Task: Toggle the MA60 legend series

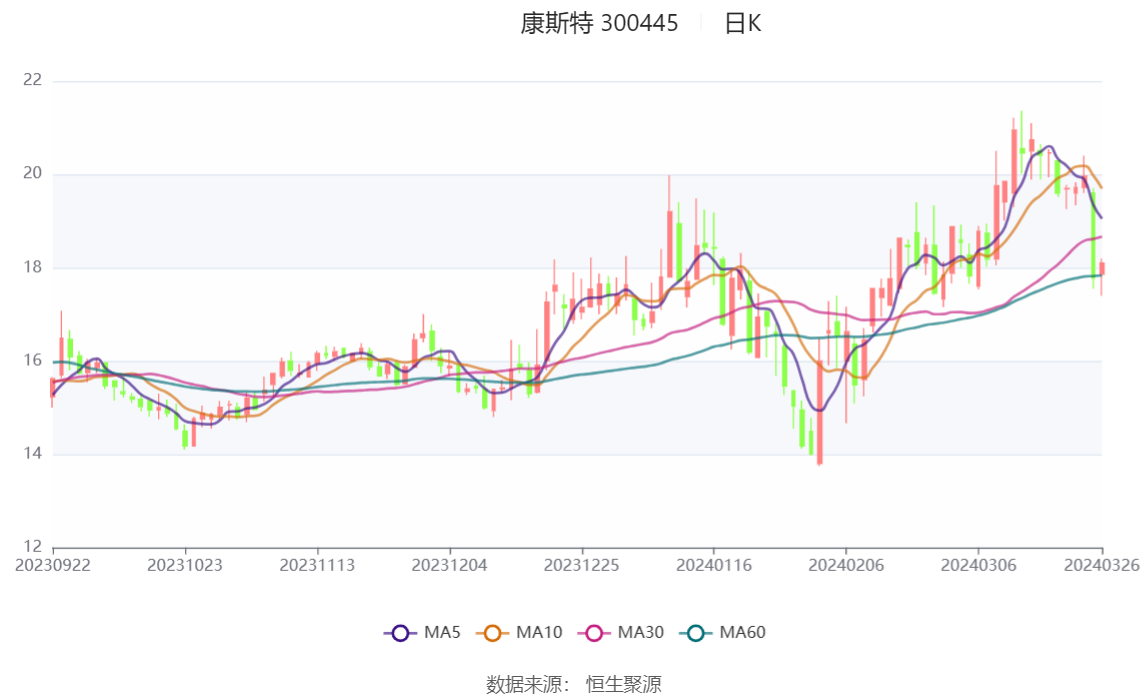Action: point(723,632)
